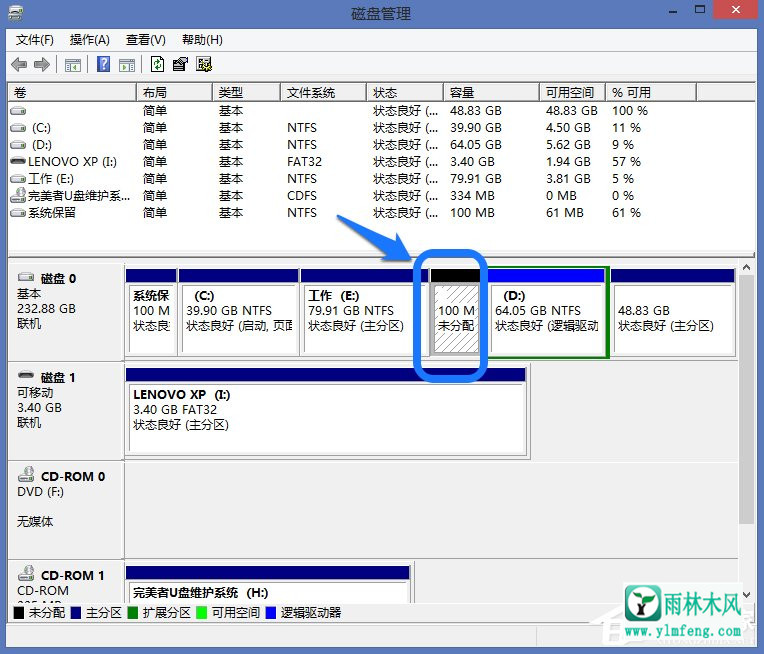Select the (D:) 64.05 GB logical drive block
Image resolution: width=764 pixels, height=654 pixels.
click(x=547, y=312)
